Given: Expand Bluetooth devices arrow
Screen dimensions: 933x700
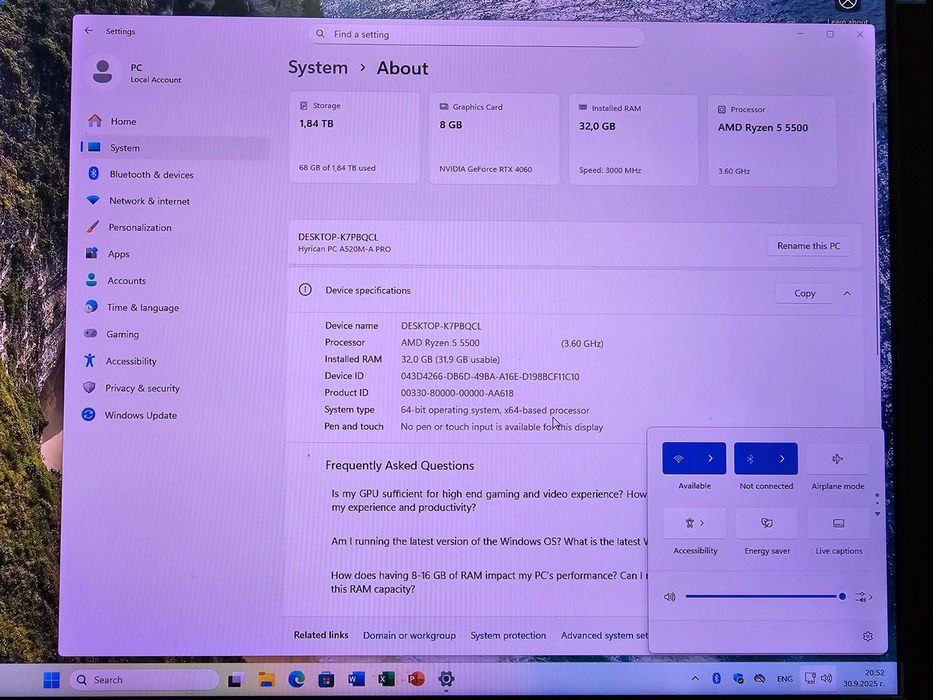Looking at the screenshot, I should pyautogui.click(x=782, y=458).
